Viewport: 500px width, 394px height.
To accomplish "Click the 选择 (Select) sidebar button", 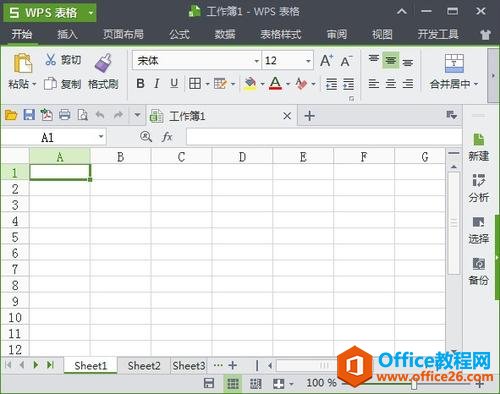I will pos(479,230).
